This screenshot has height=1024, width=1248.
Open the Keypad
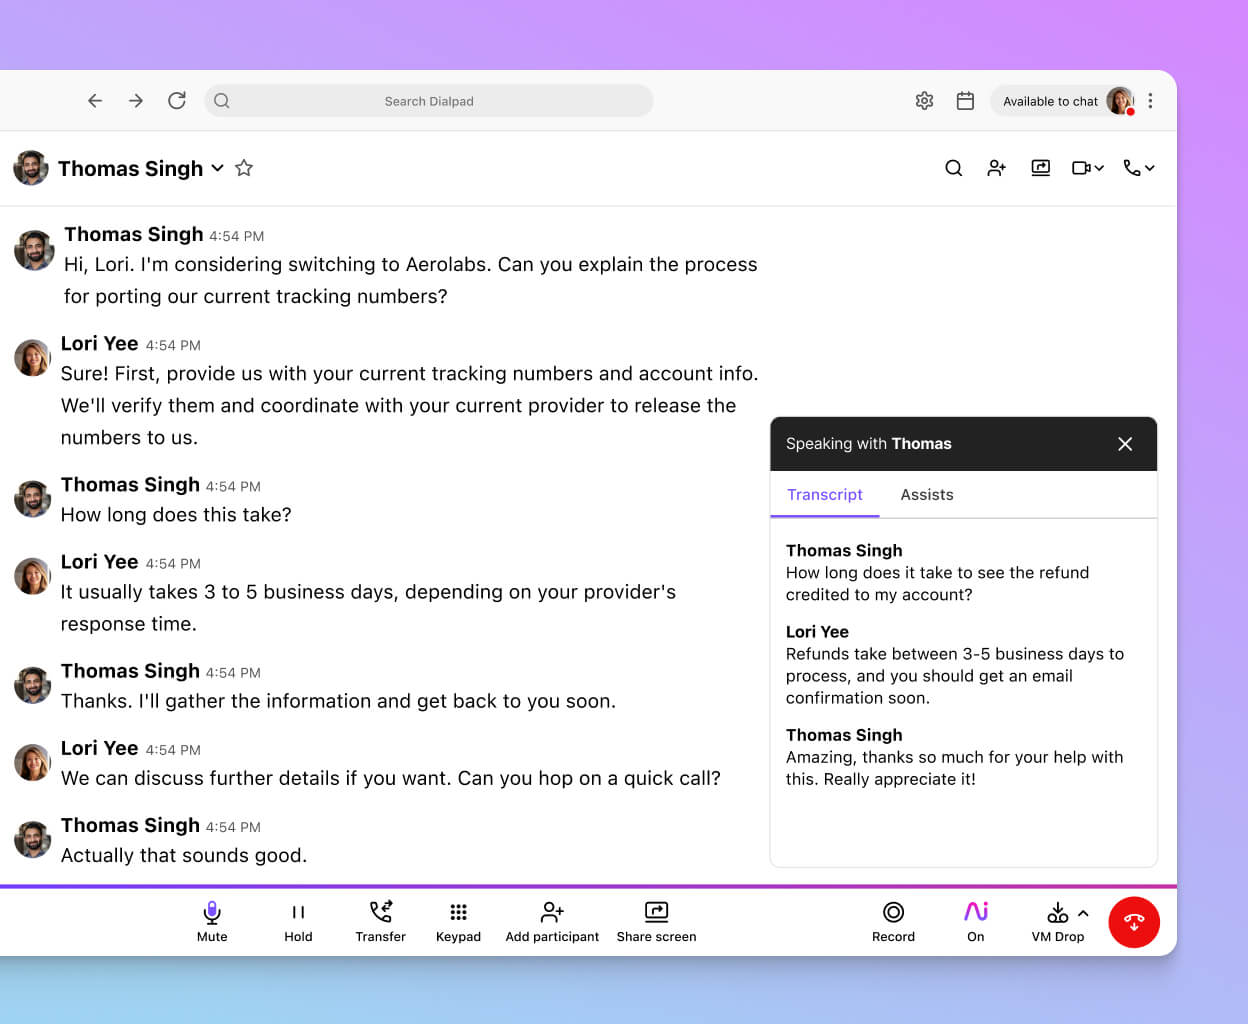coord(458,920)
